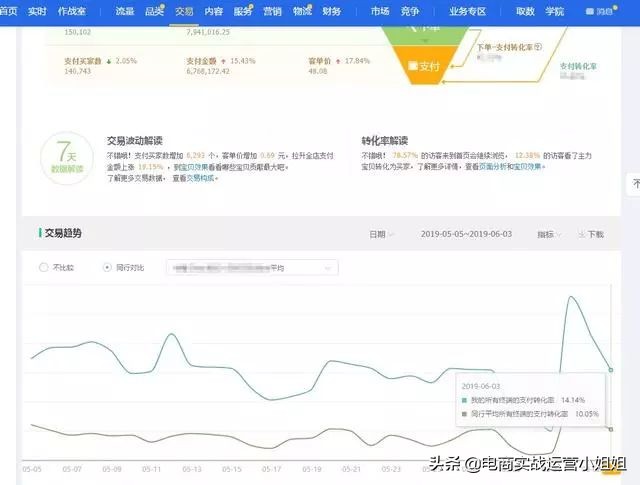Select the 客单价 metric
The width and height of the screenshot is (640, 485).
(320, 61)
